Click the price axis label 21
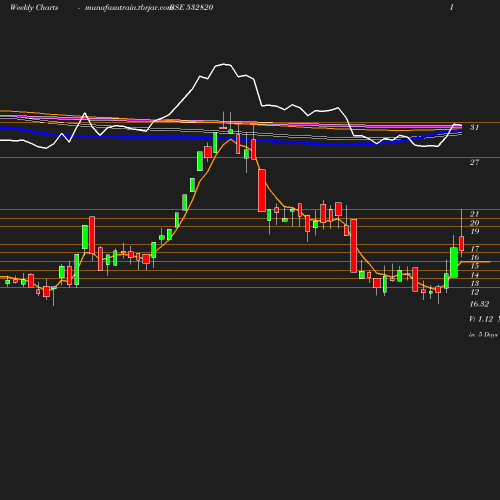 click(x=475, y=214)
